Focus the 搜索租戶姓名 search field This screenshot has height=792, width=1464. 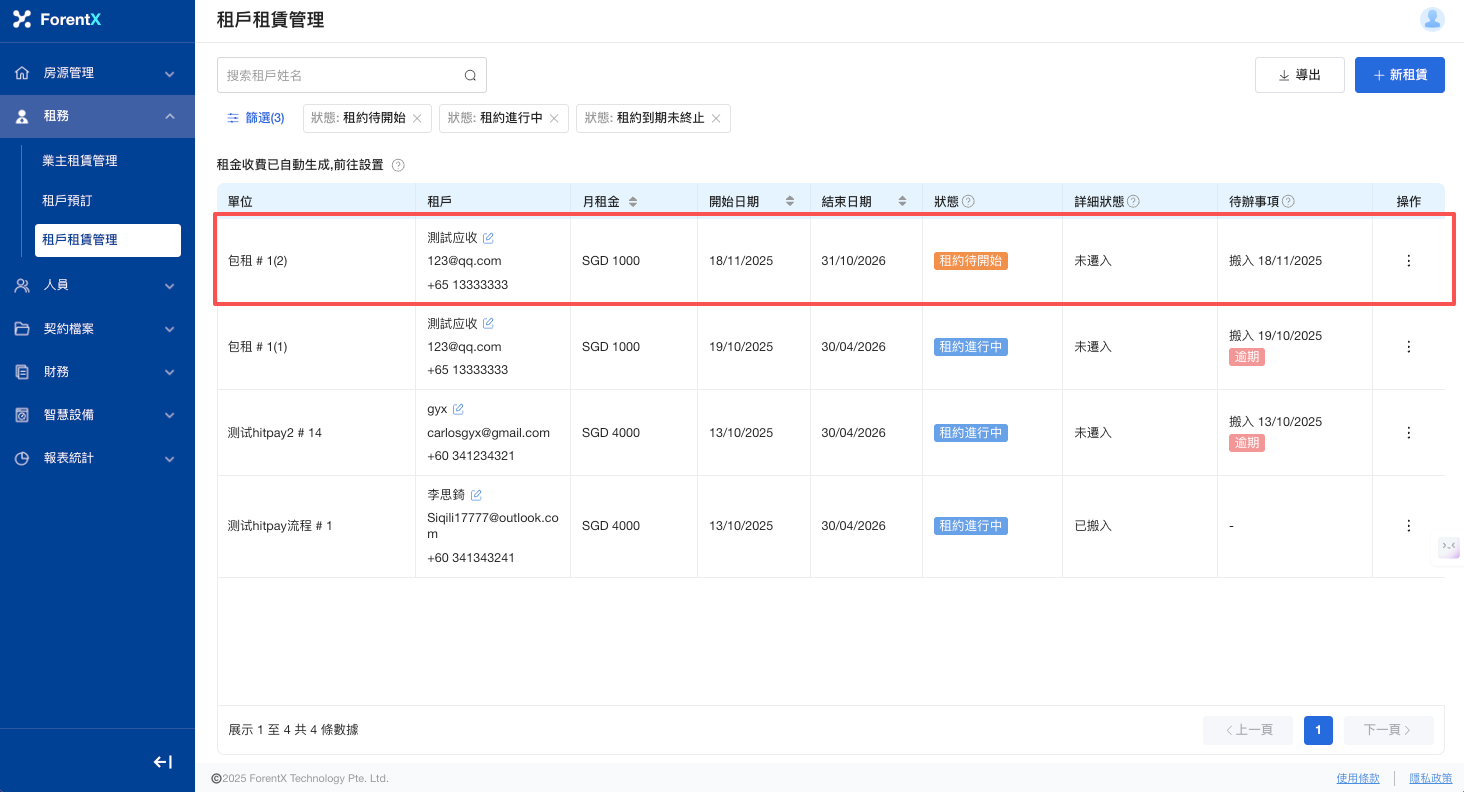[x=340, y=75]
